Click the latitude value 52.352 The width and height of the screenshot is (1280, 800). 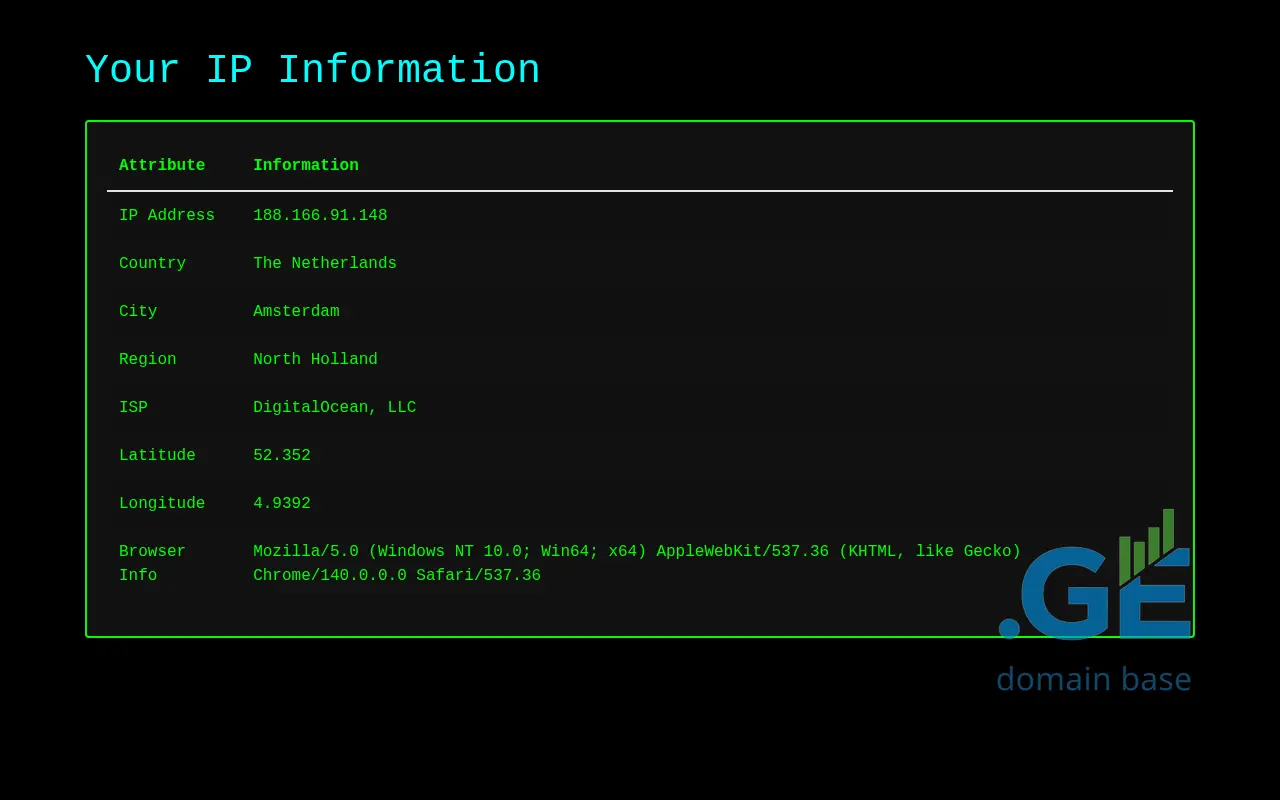pyautogui.click(x=281, y=456)
